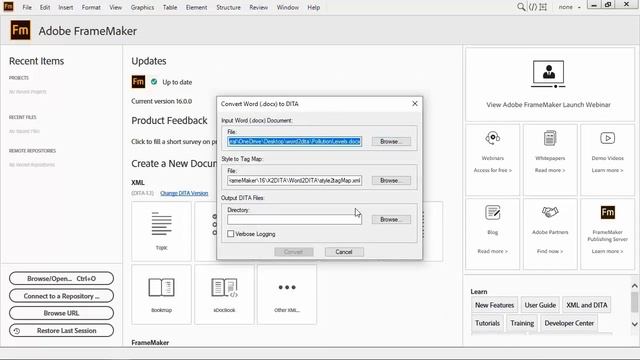Browse for Style to Tag Map file
The width and height of the screenshot is (640, 360).
click(x=391, y=180)
